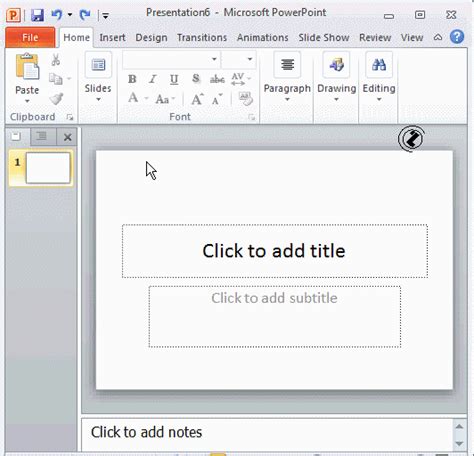Viewport: 474px width, 456px height.
Task: Choose the Font Color button
Action: (x=133, y=99)
